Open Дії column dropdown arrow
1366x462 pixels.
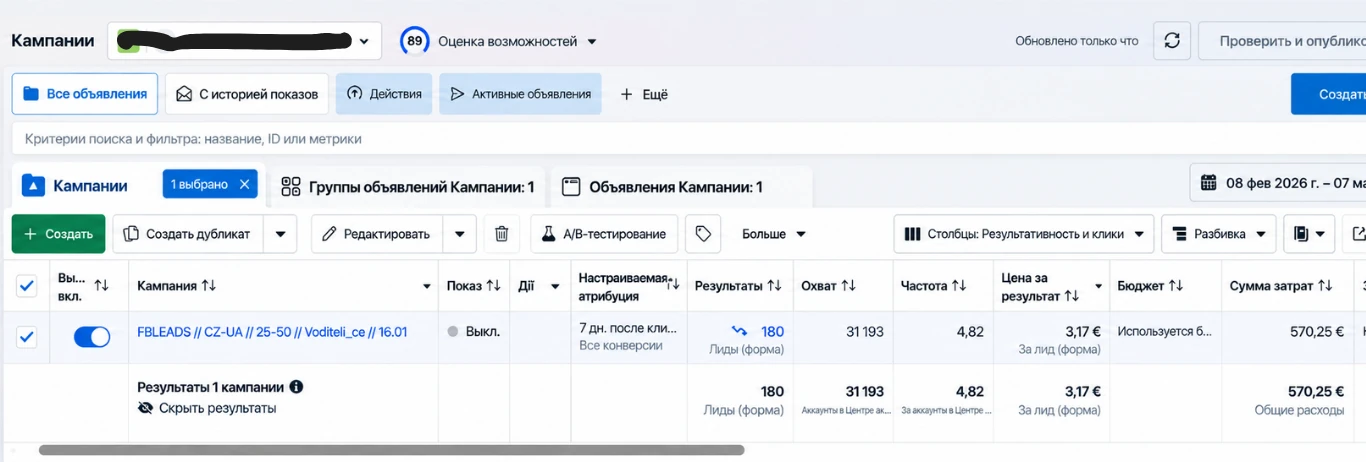click(x=555, y=287)
